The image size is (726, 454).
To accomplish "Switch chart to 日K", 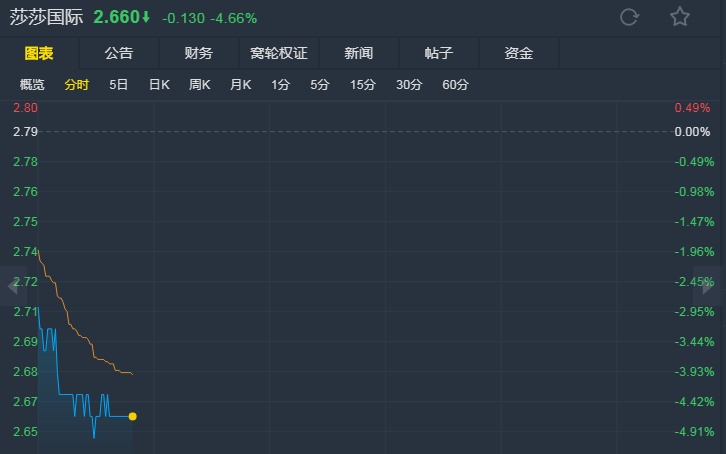I will pyautogui.click(x=159, y=85).
